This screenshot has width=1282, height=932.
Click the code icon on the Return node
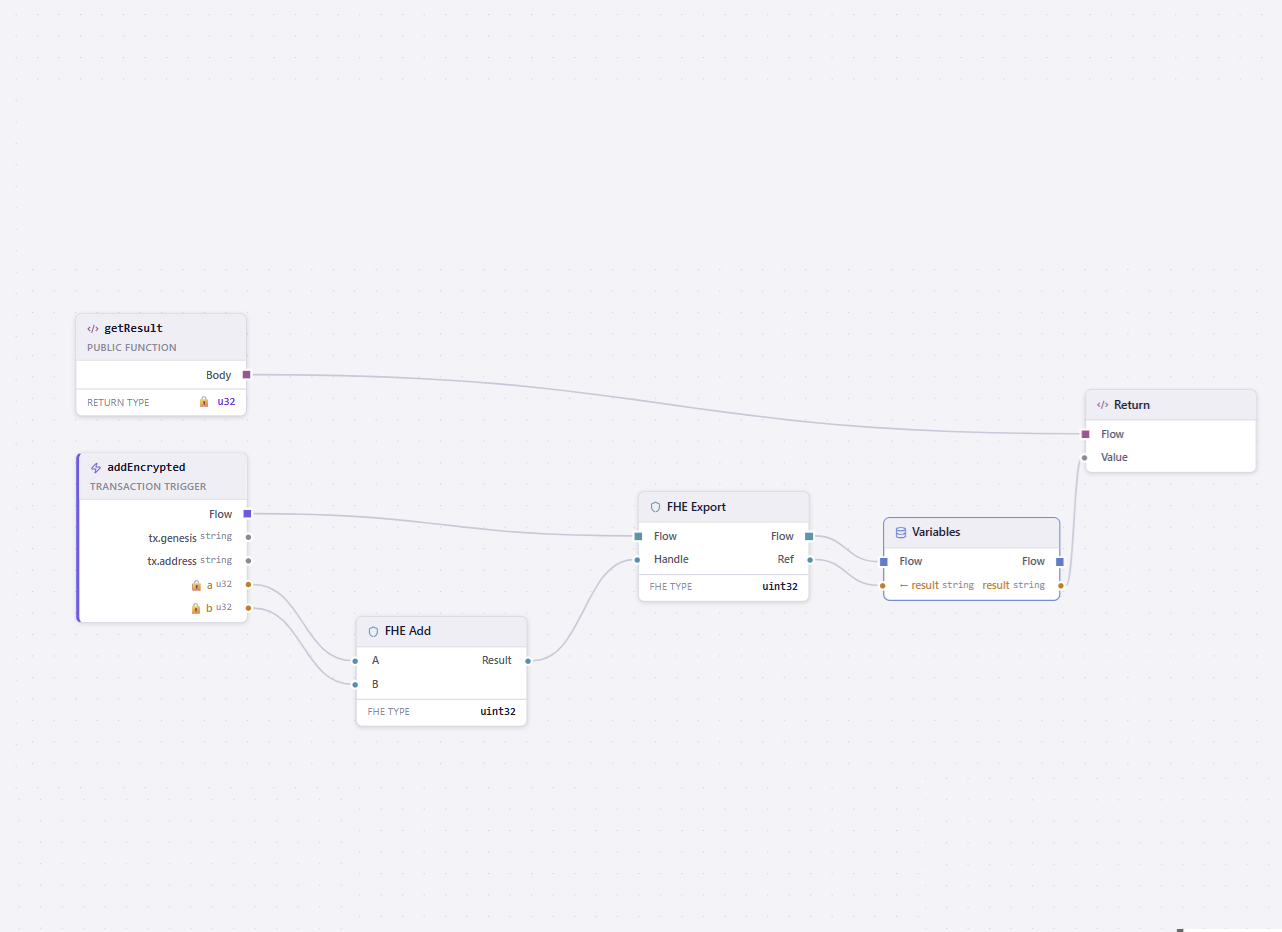(1101, 405)
